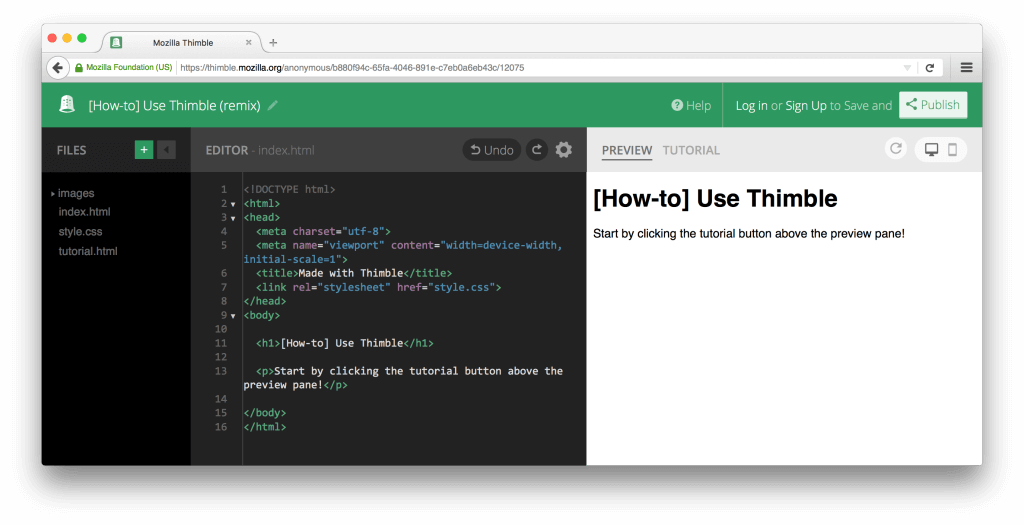Open index.html in file list
1024x525 pixels.
tap(84, 212)
